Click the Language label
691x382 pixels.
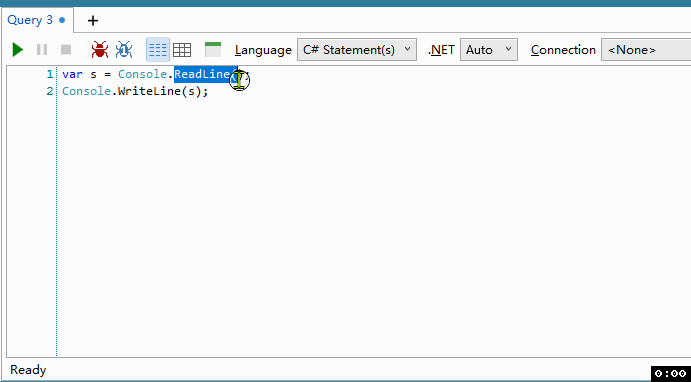263,50
